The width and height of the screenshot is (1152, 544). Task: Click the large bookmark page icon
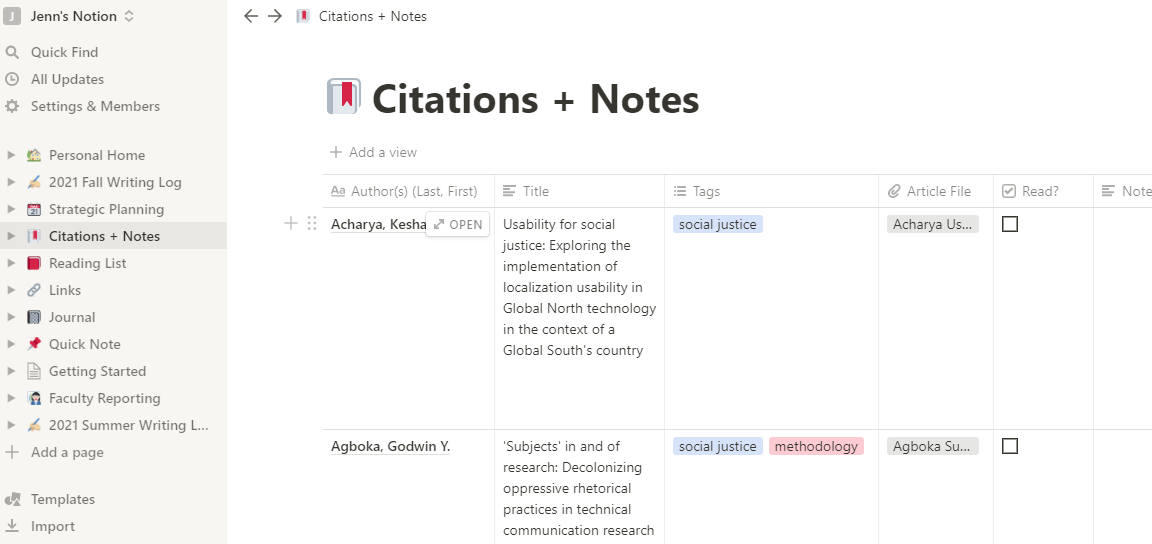[343, 97]
